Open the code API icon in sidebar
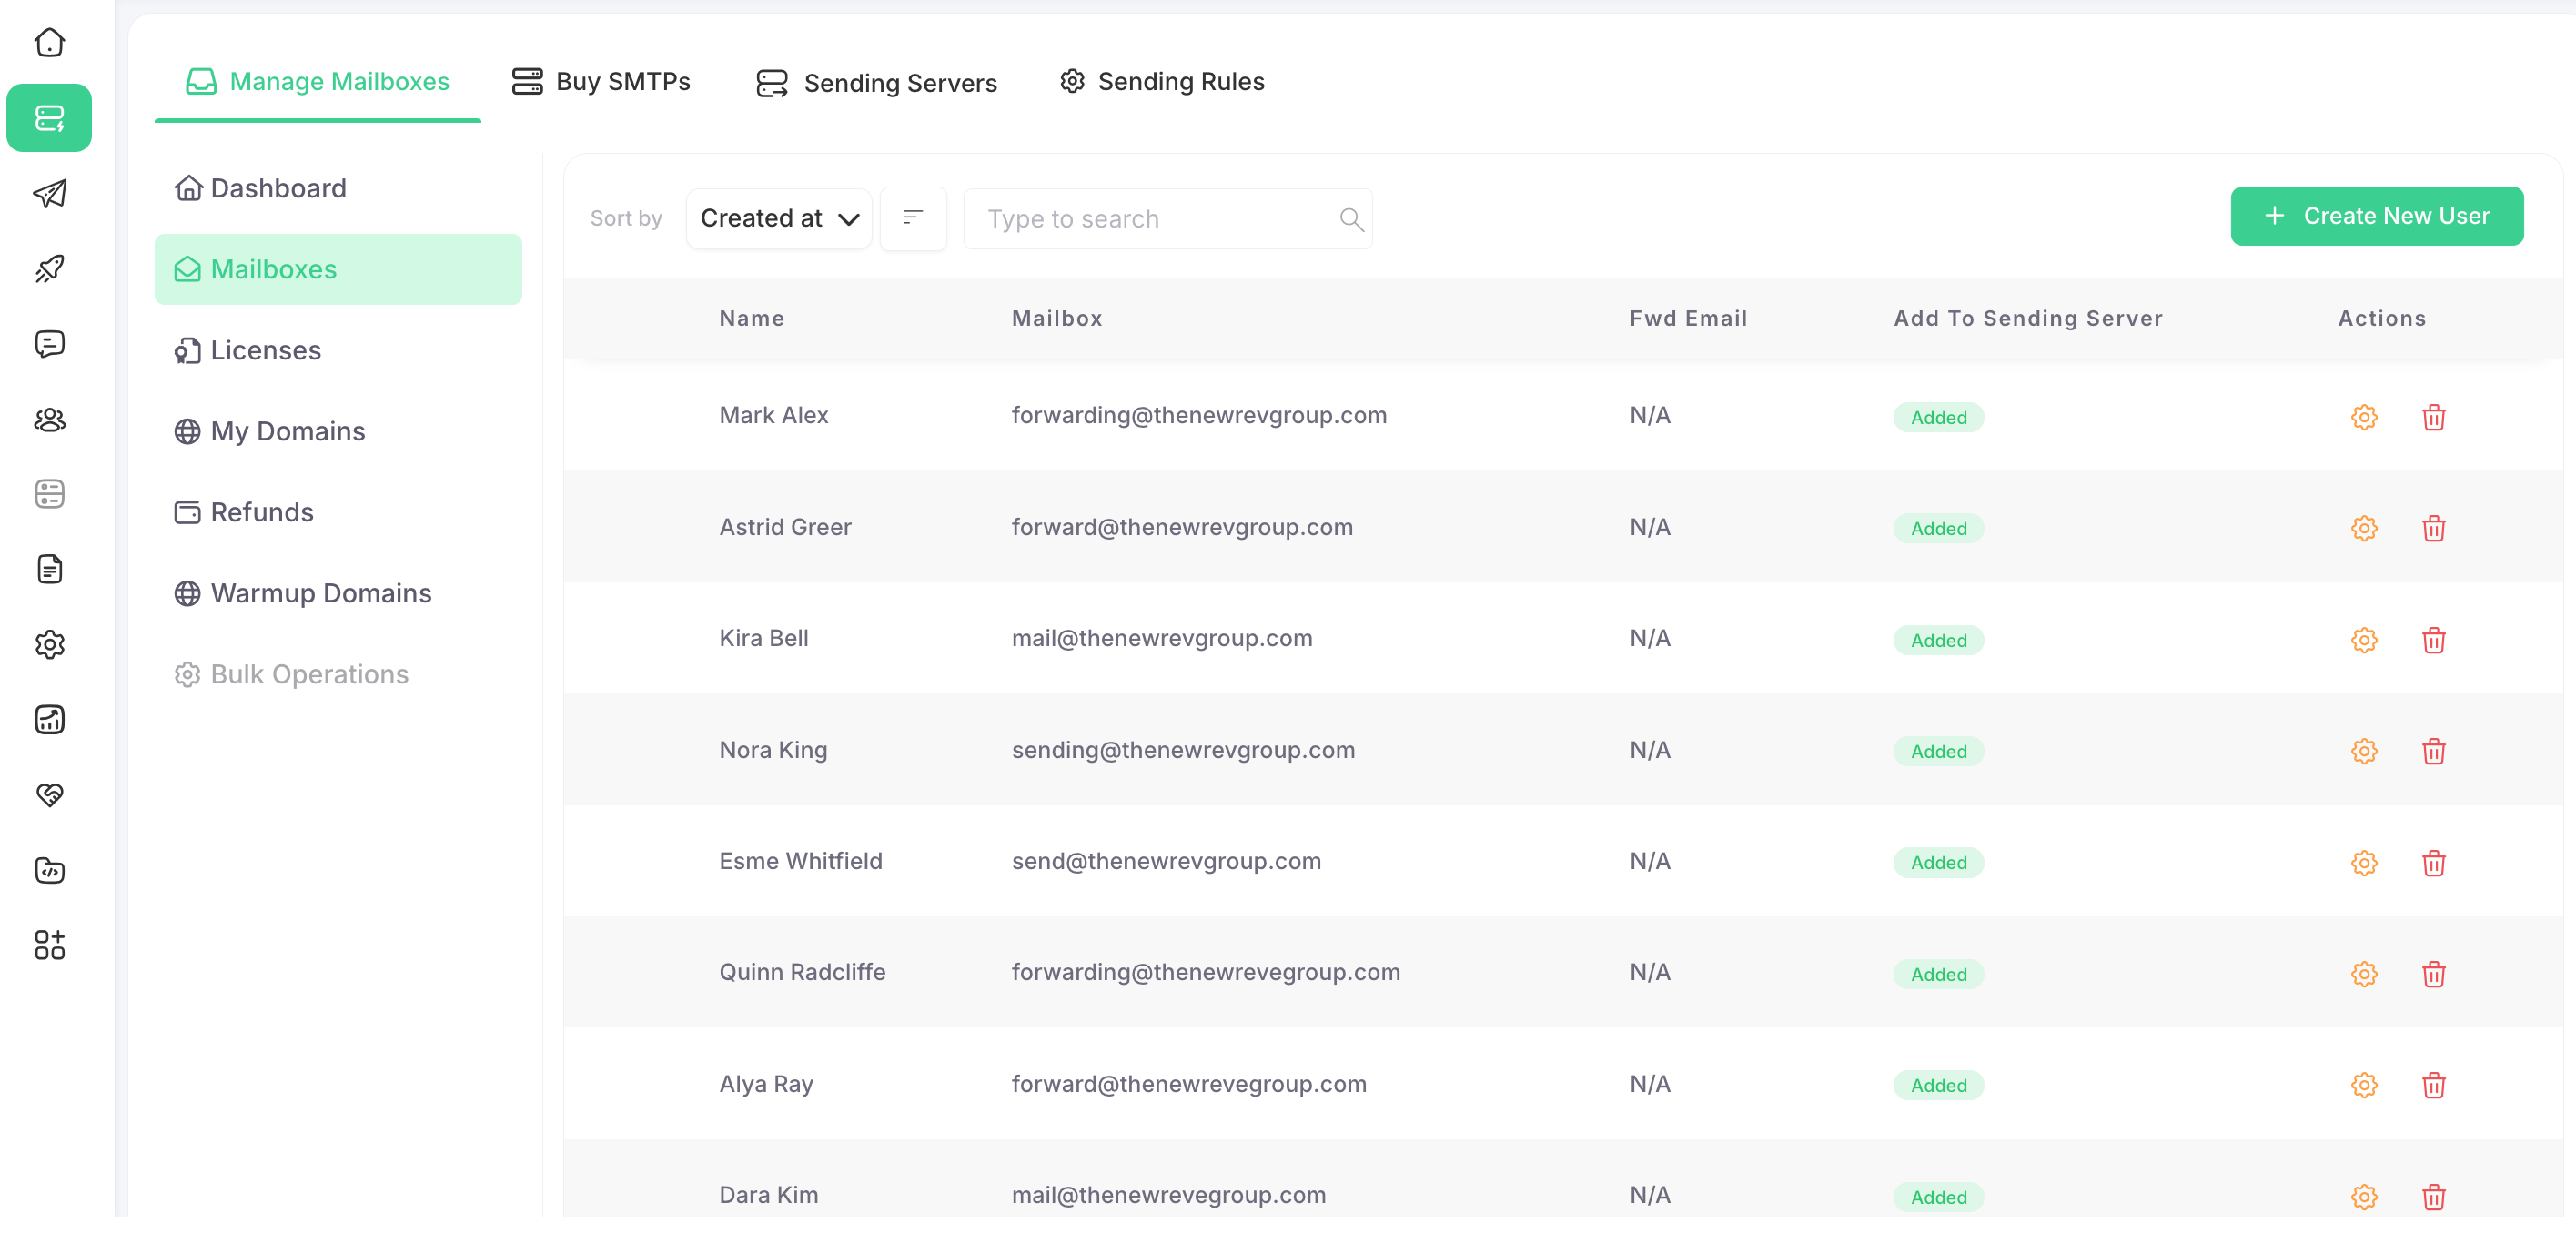This screenshot has height=1254, width=2576. tap(49, 869)
